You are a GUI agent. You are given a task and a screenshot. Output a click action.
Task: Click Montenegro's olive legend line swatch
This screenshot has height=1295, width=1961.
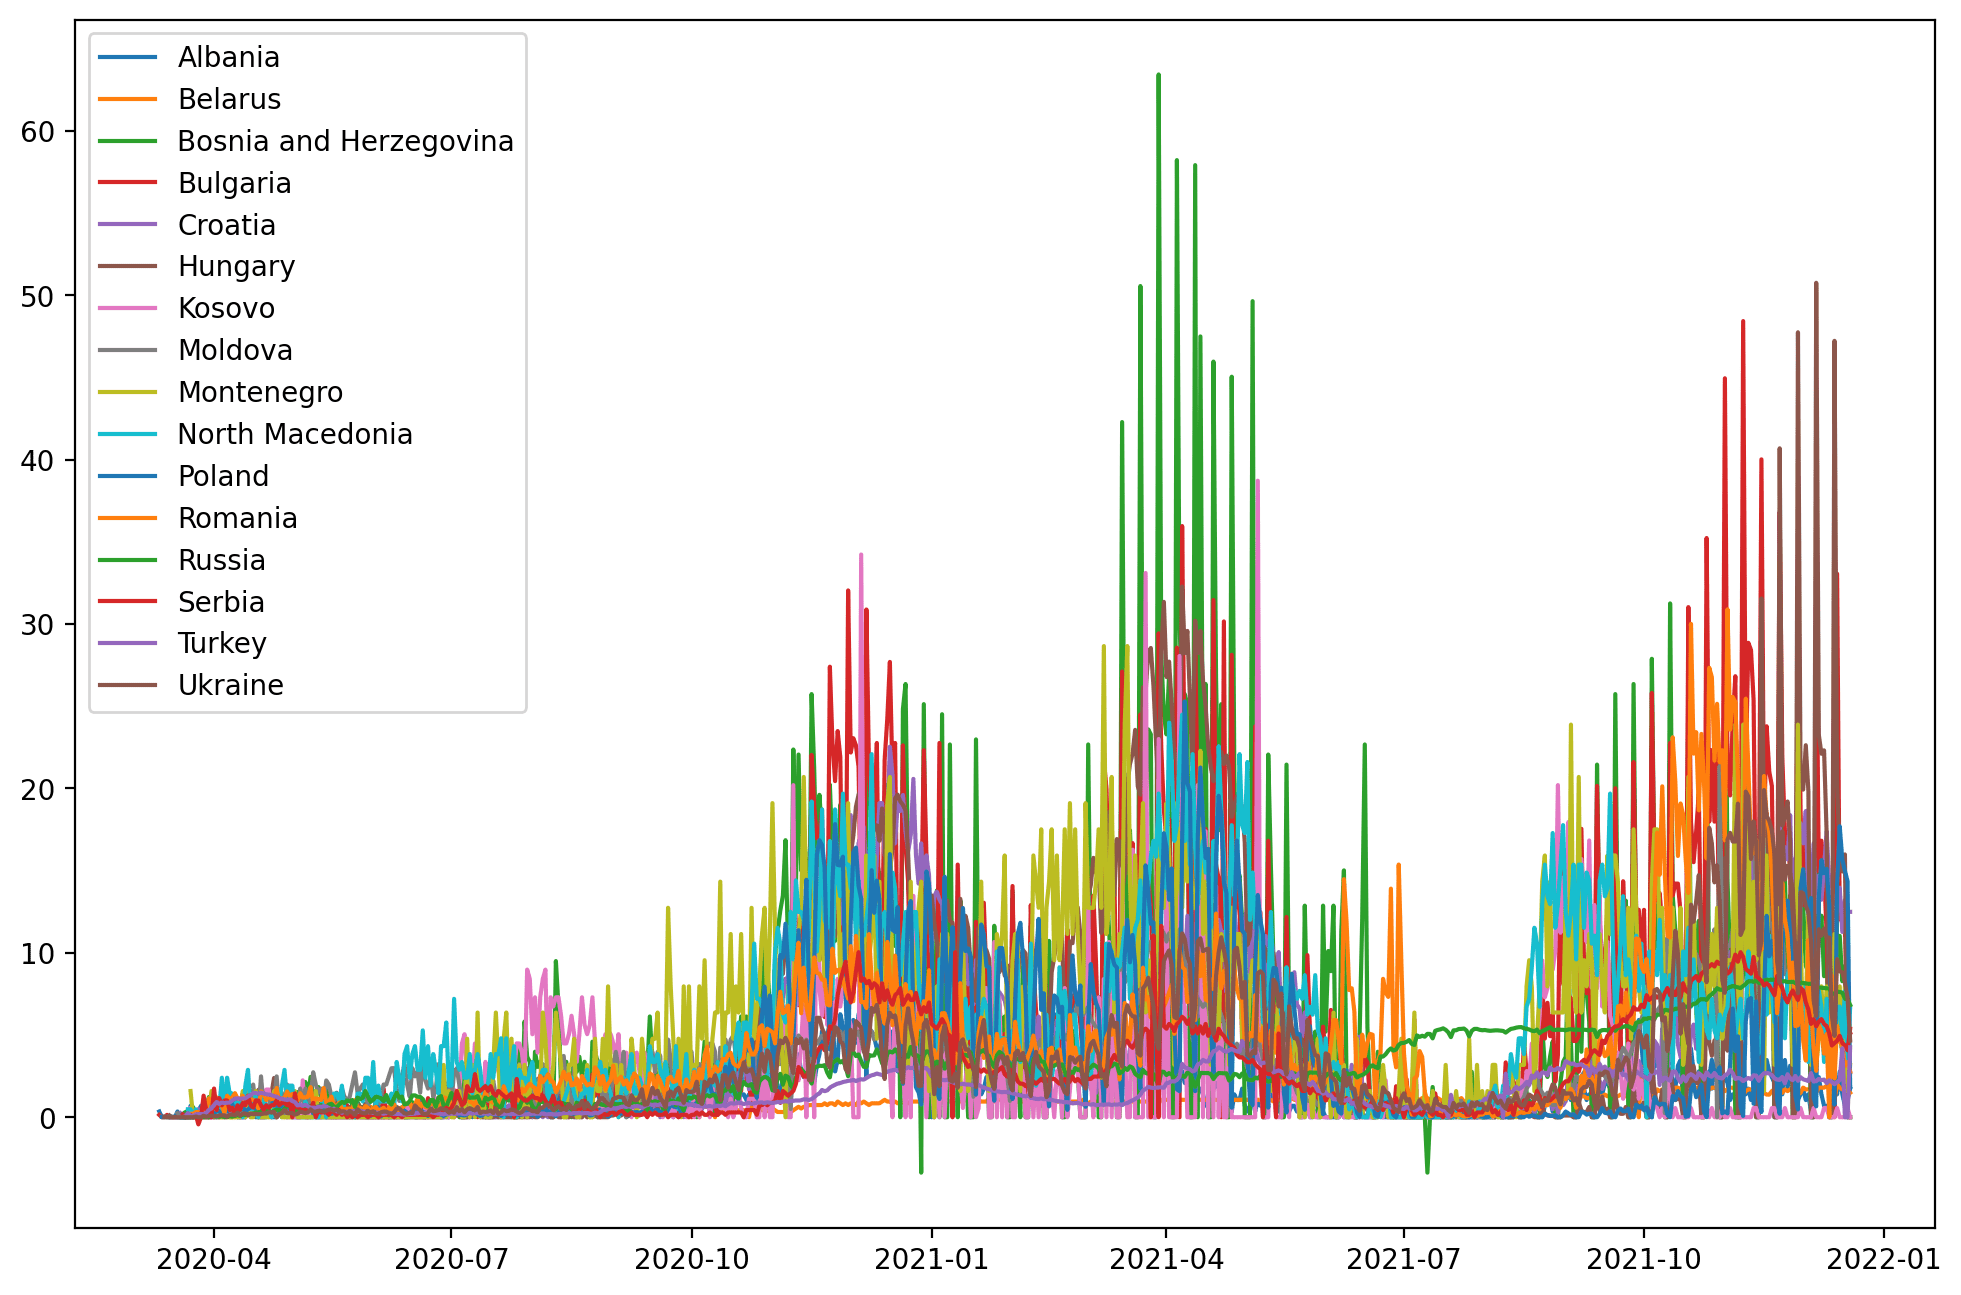tap(128, 393)
